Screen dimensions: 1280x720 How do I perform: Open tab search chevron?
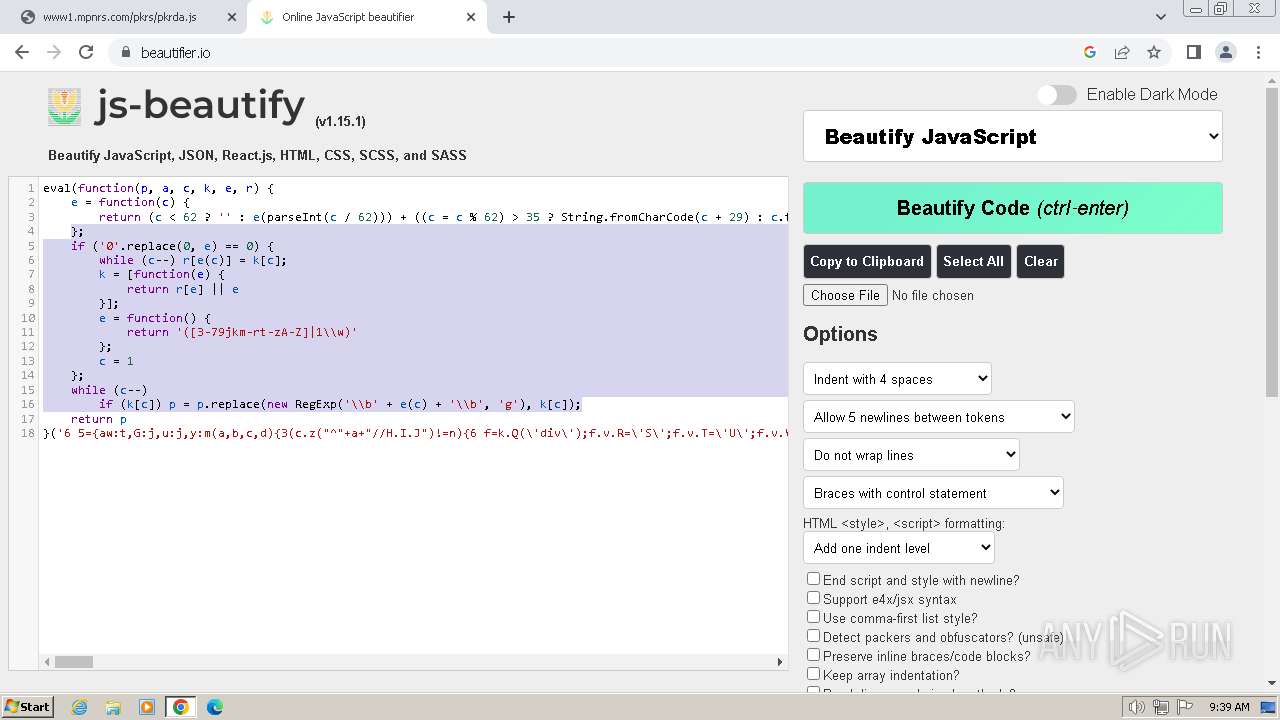click(1160, 17)
